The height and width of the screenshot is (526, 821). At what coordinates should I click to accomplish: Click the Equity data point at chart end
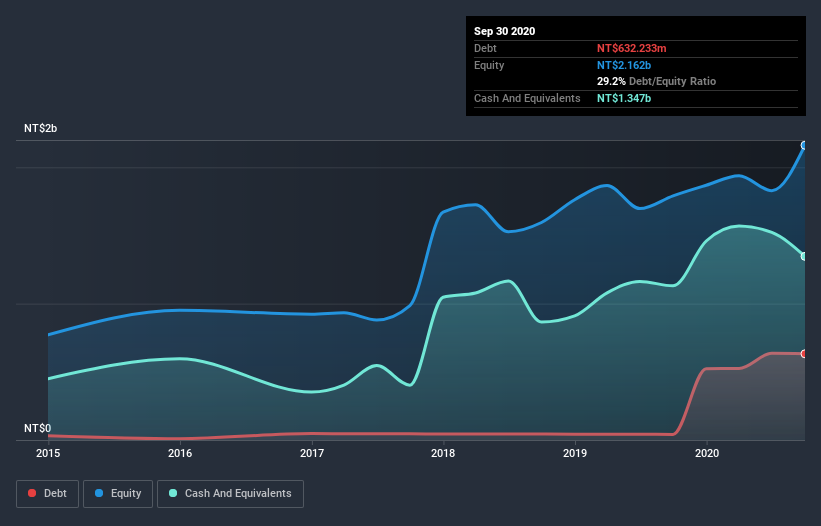pos(804,146)
